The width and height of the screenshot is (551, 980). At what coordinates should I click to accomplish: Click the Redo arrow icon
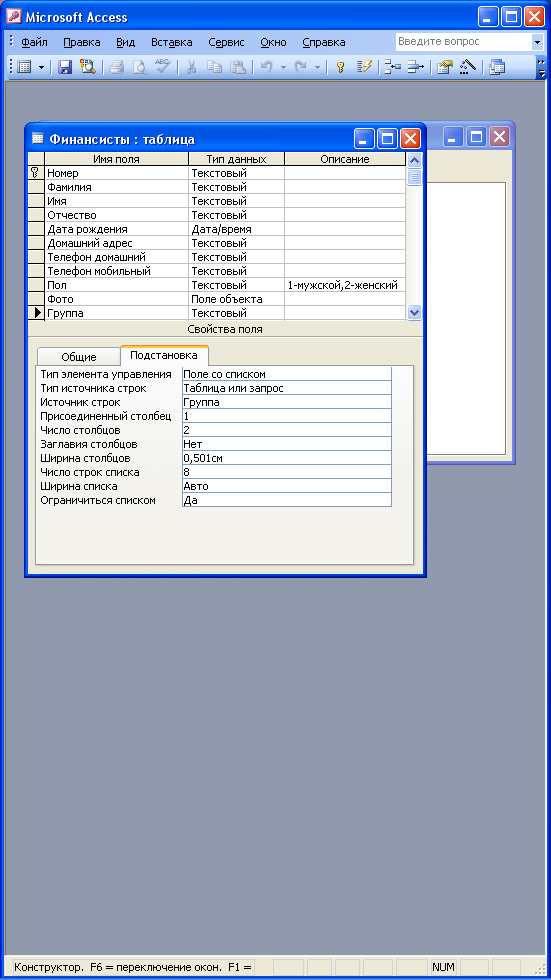point(301,67)
